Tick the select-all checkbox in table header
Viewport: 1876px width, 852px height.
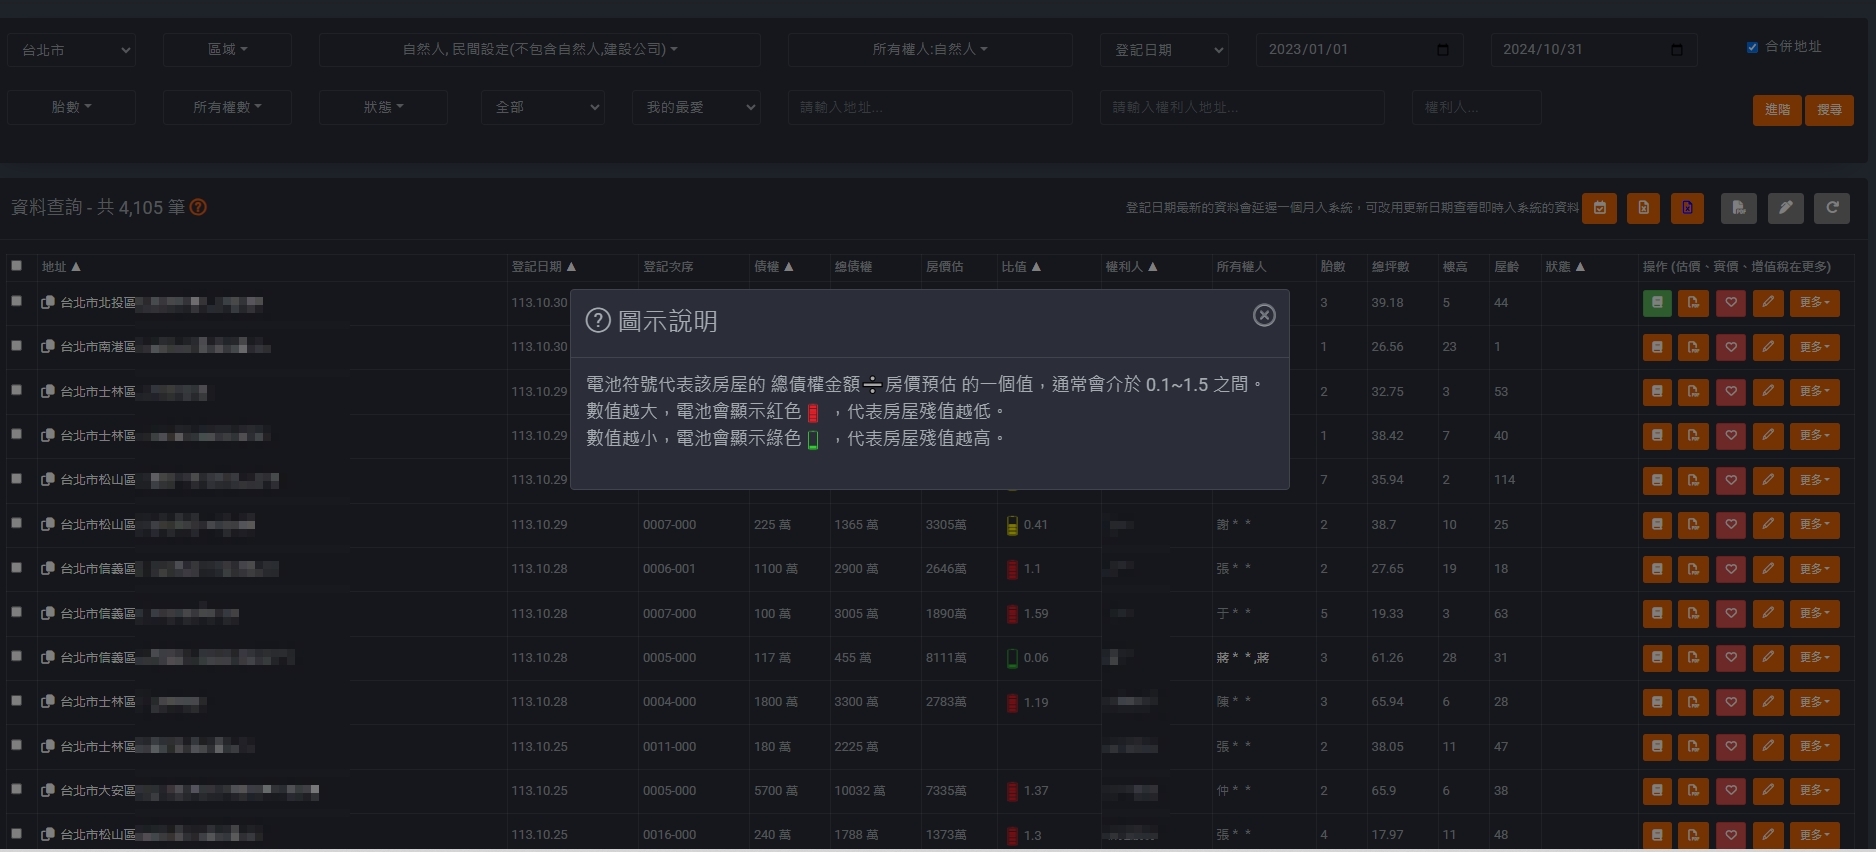click(x=17, y=266)
